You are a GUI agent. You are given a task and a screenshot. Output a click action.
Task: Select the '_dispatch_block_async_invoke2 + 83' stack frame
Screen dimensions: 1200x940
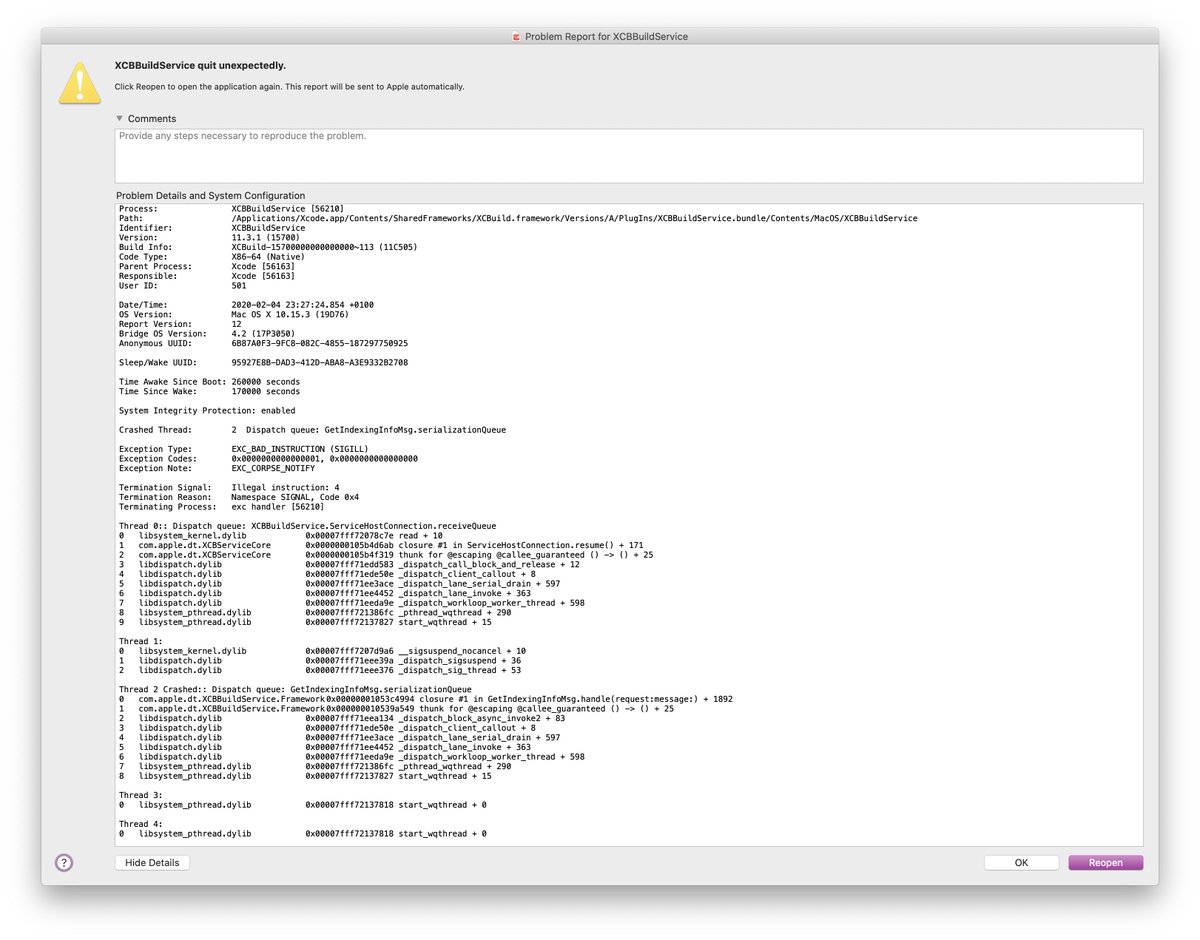pyautogui.click(x=342, y=718)
